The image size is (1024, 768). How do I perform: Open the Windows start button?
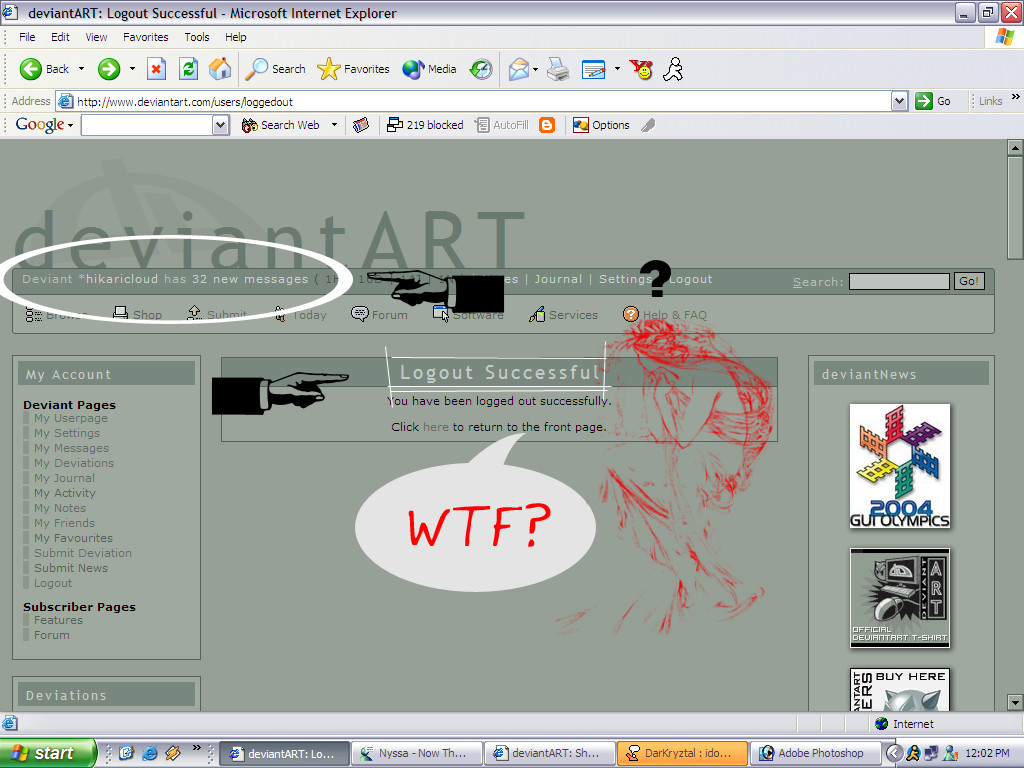tap(46, 754)
